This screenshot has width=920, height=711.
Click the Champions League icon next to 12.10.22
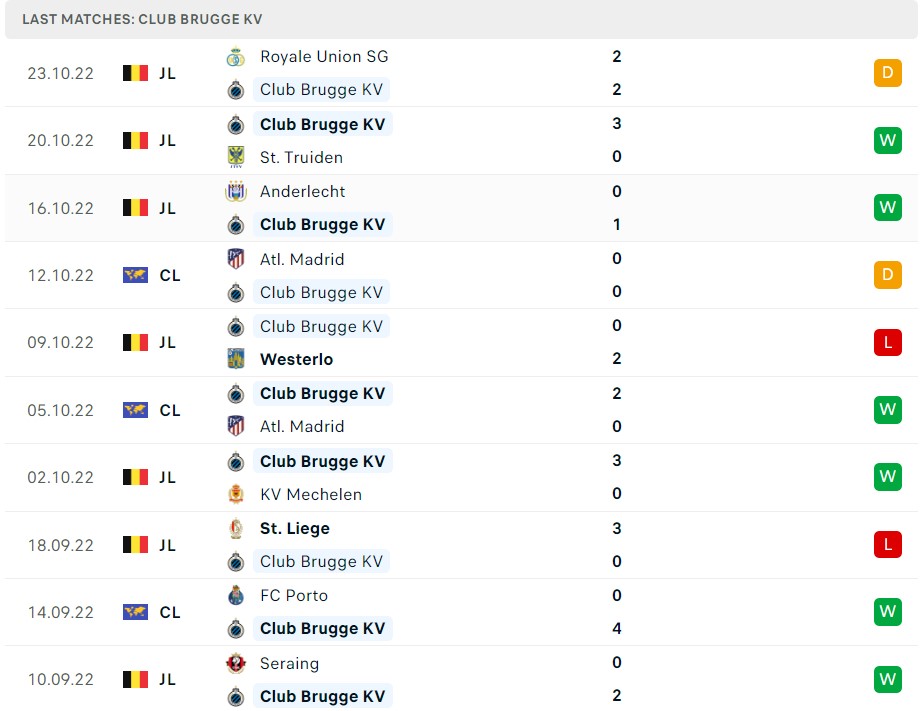point(134,275)
